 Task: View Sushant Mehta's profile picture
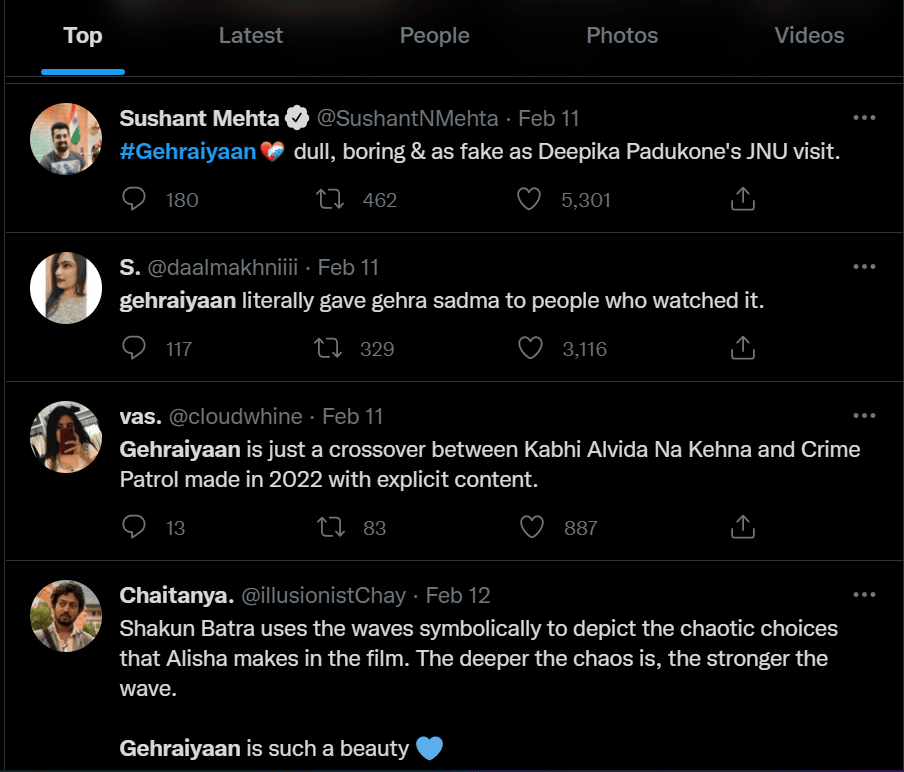(x=67, y=139)
